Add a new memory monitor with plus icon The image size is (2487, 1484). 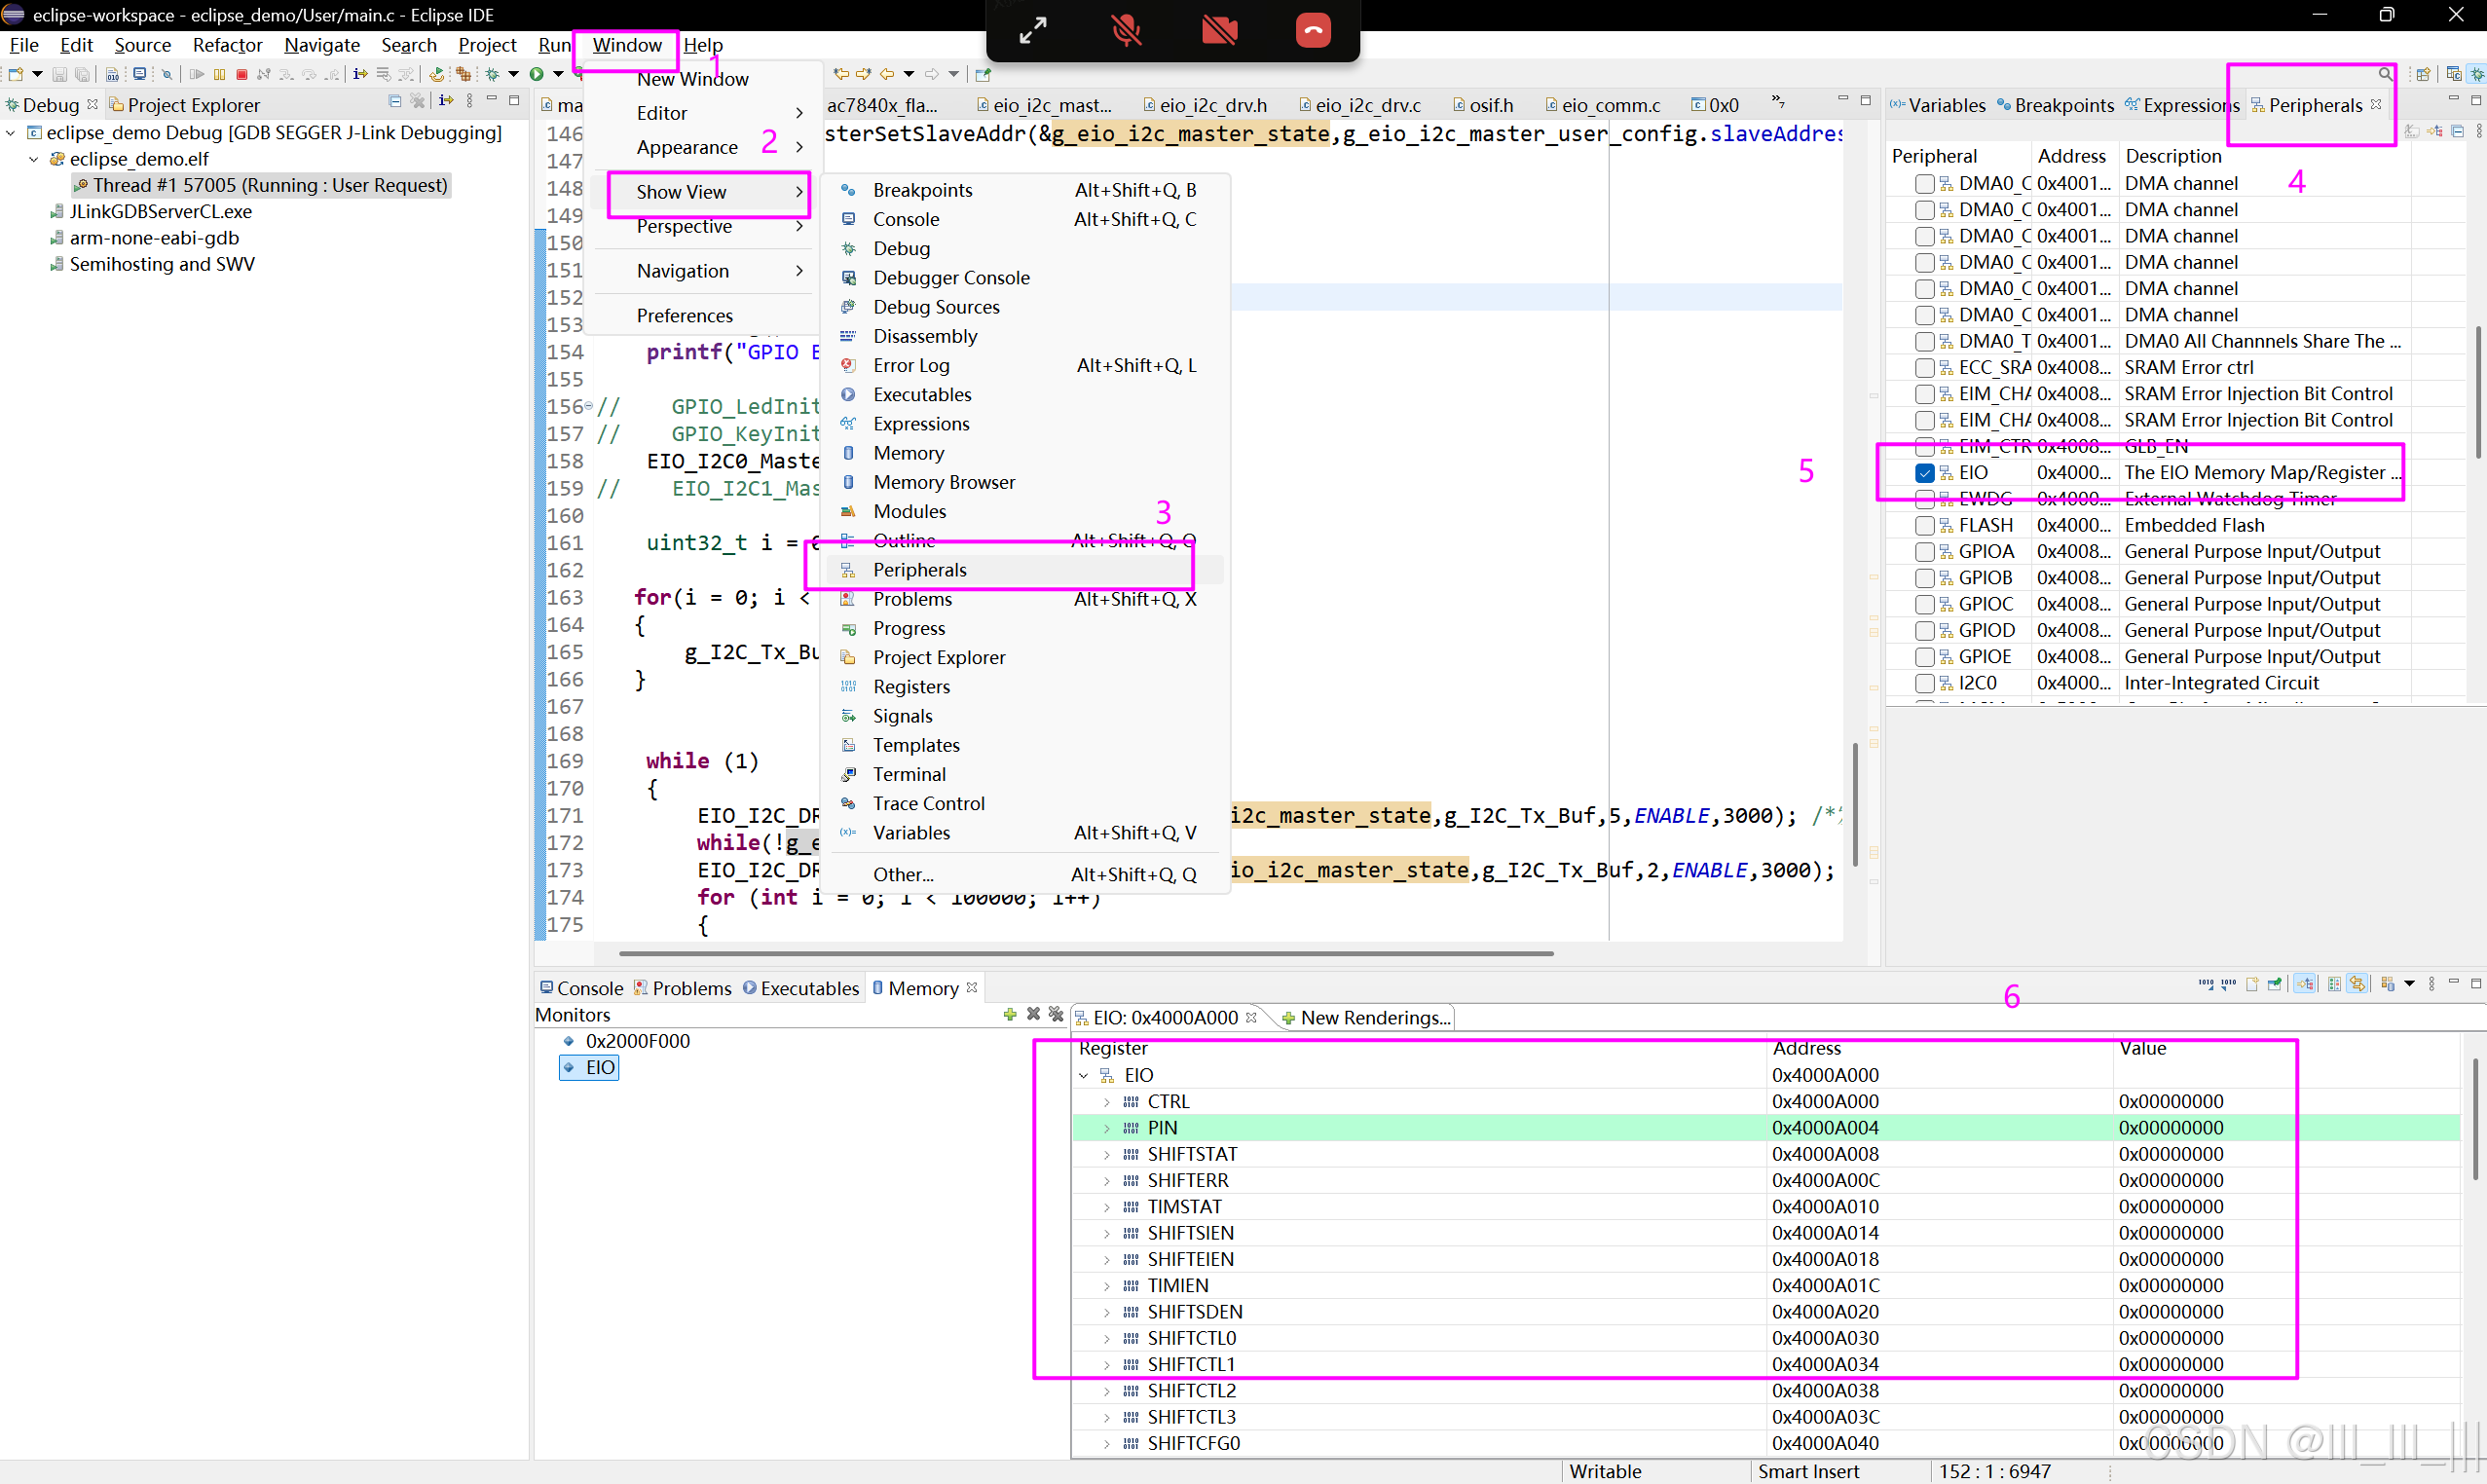click(1010, 1014)
